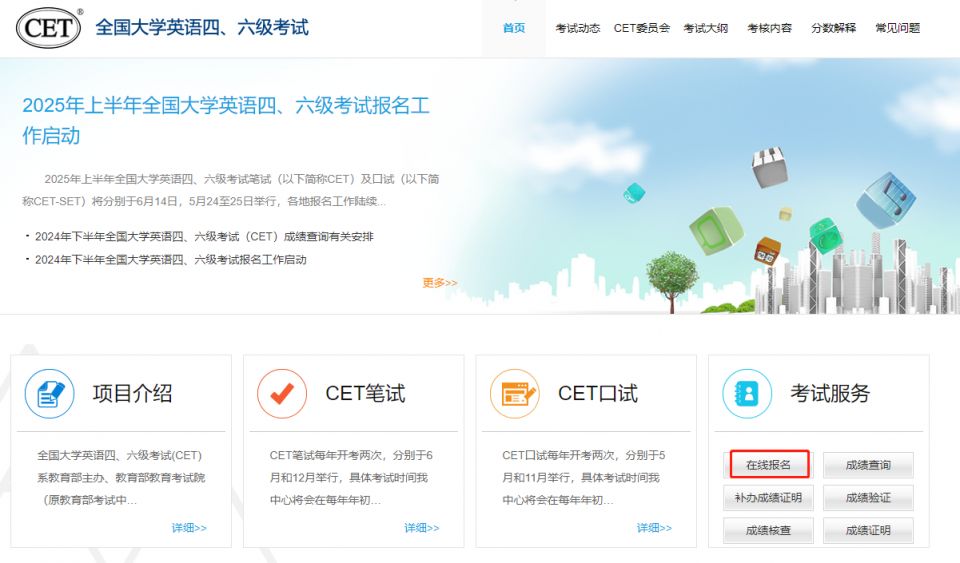This screenshot has height=563, width=960.
Task: Click the 在线报名 button
Action: [768, 465]
